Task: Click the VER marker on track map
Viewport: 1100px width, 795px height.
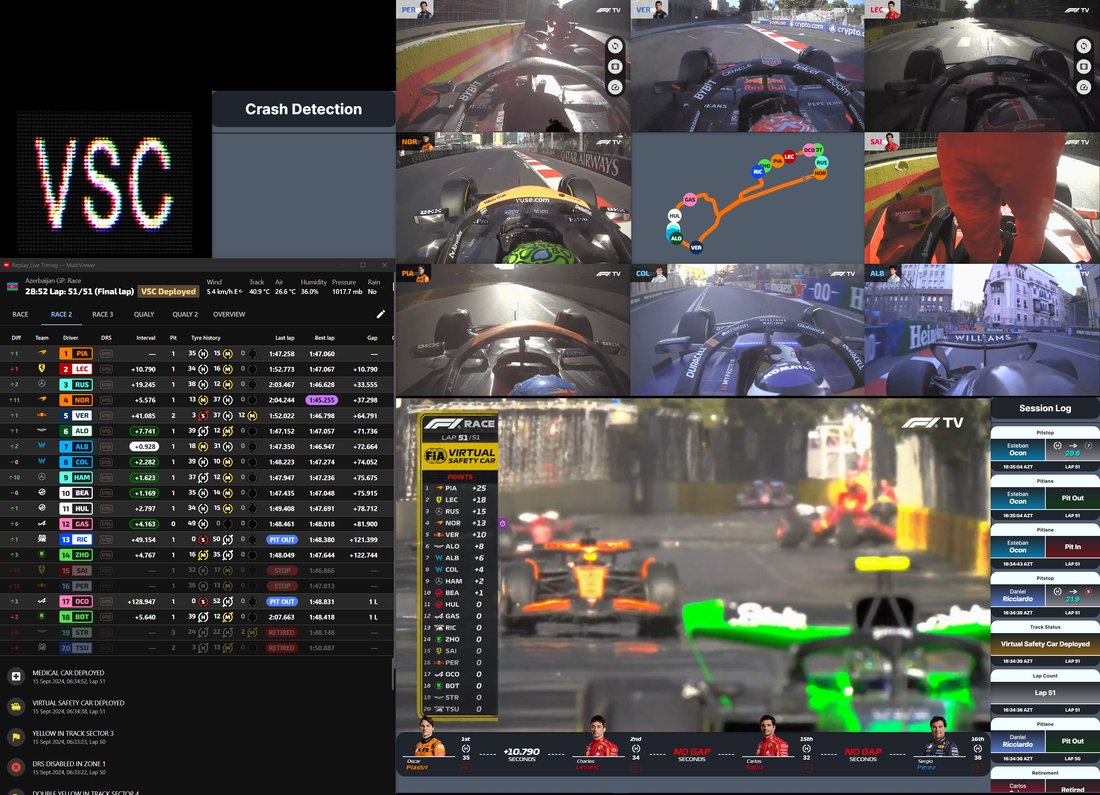Action: click(x=696, y=247)
